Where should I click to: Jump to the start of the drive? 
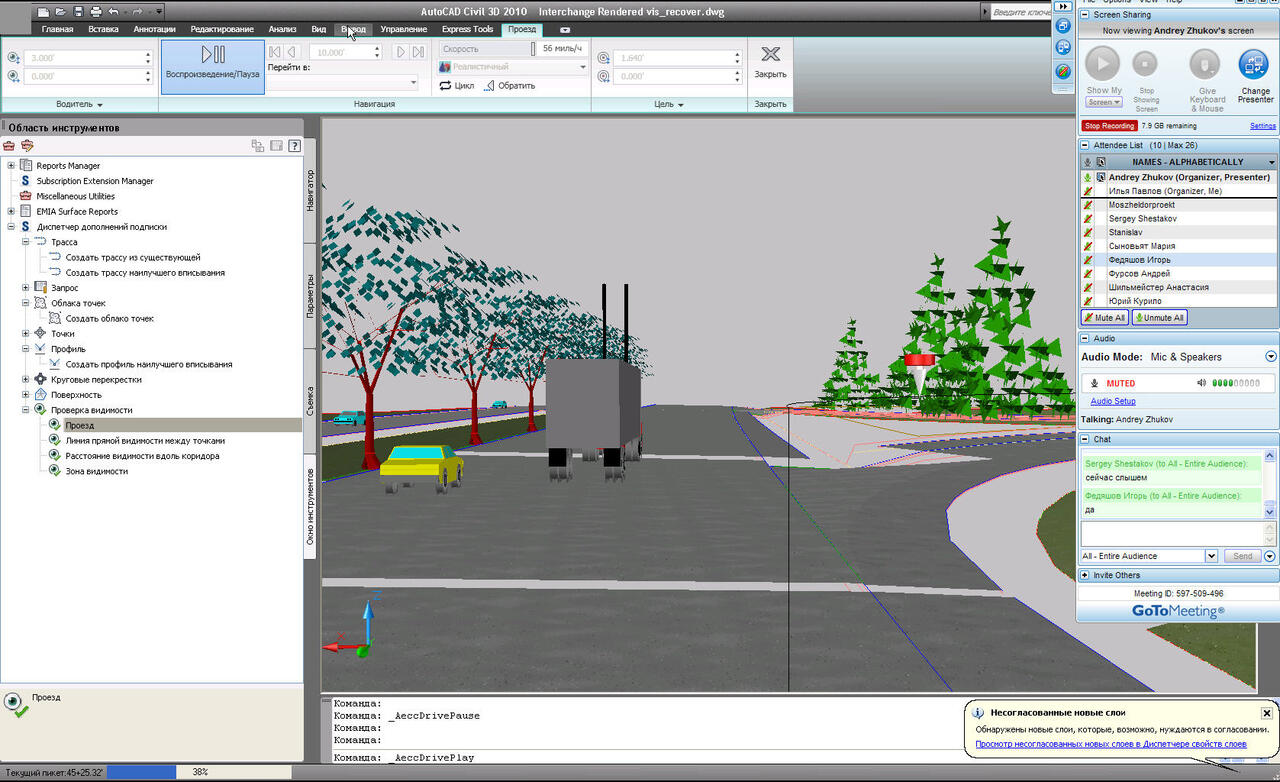tap(275, 52)
